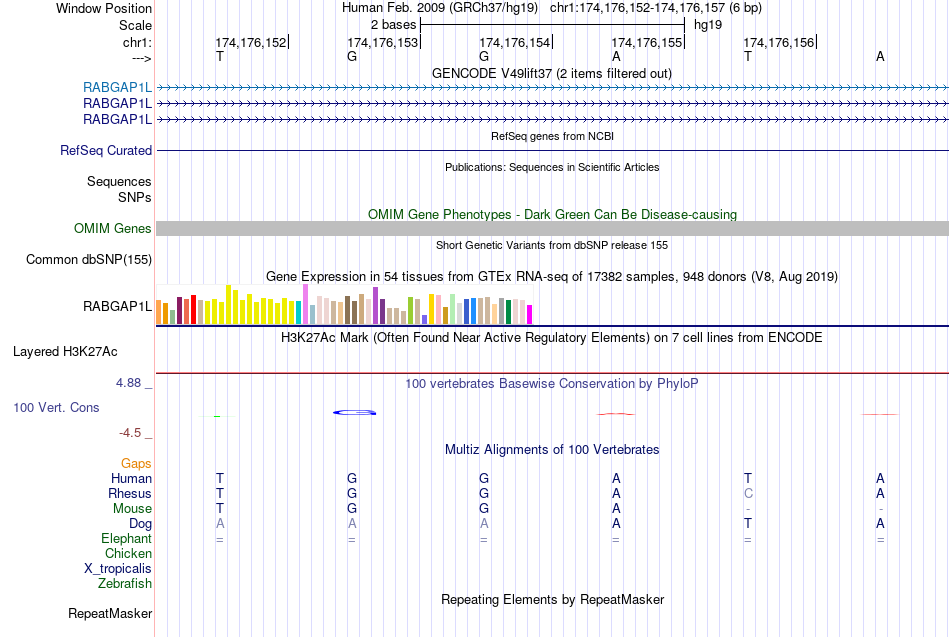
Task: Click the 4.88 conservation scale value
Action: (x=128, y=383)
